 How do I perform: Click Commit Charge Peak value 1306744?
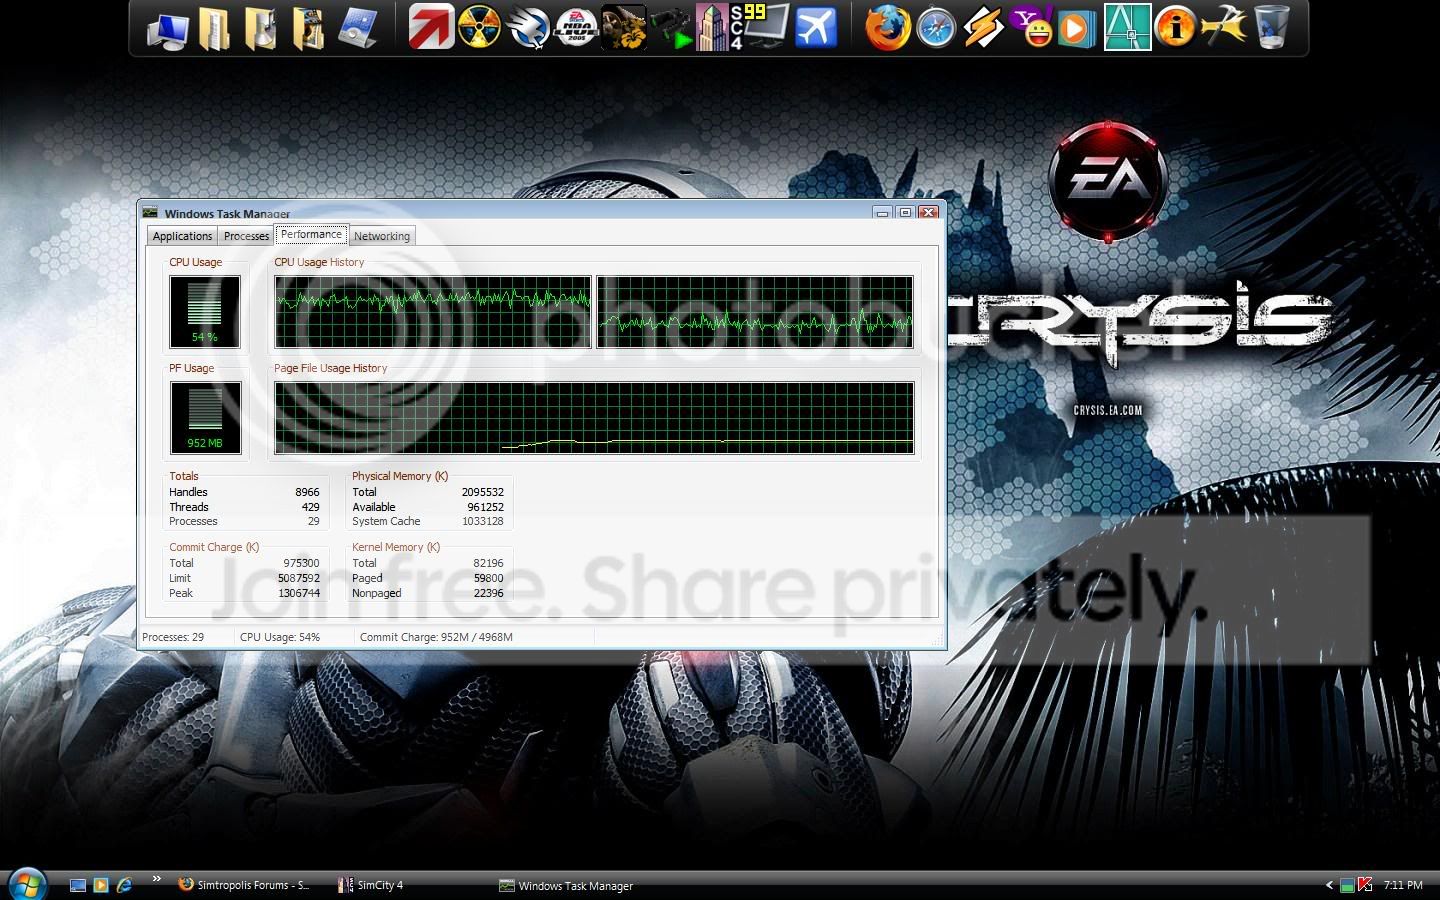click(x=299, y=593)
